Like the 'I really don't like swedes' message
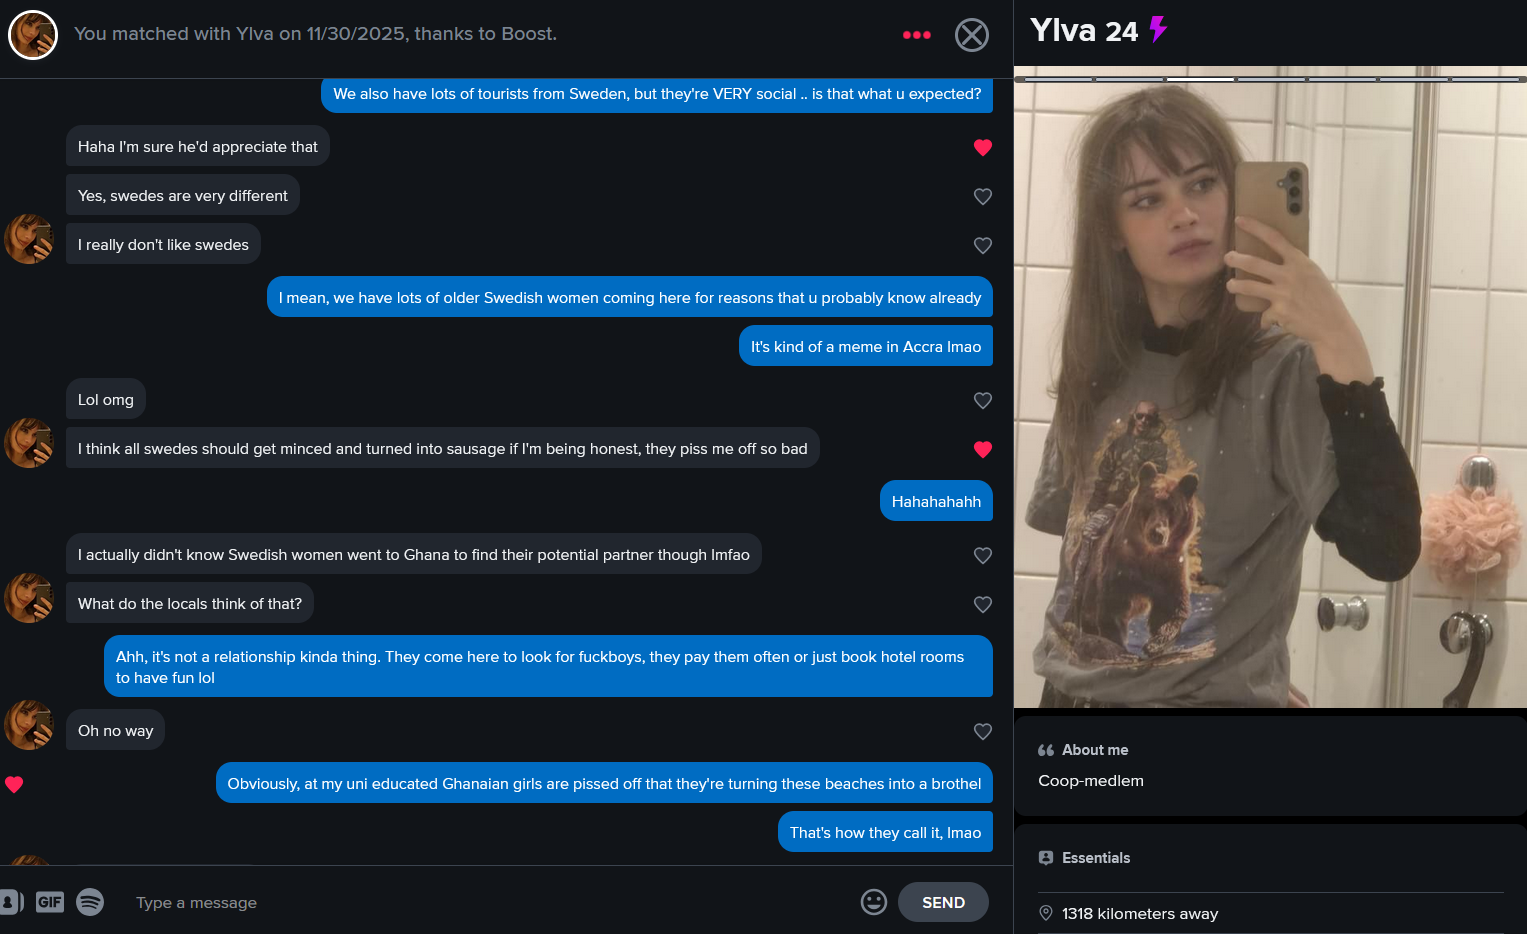The height and width of the screenshot is (934, 1527). (983, 245)
